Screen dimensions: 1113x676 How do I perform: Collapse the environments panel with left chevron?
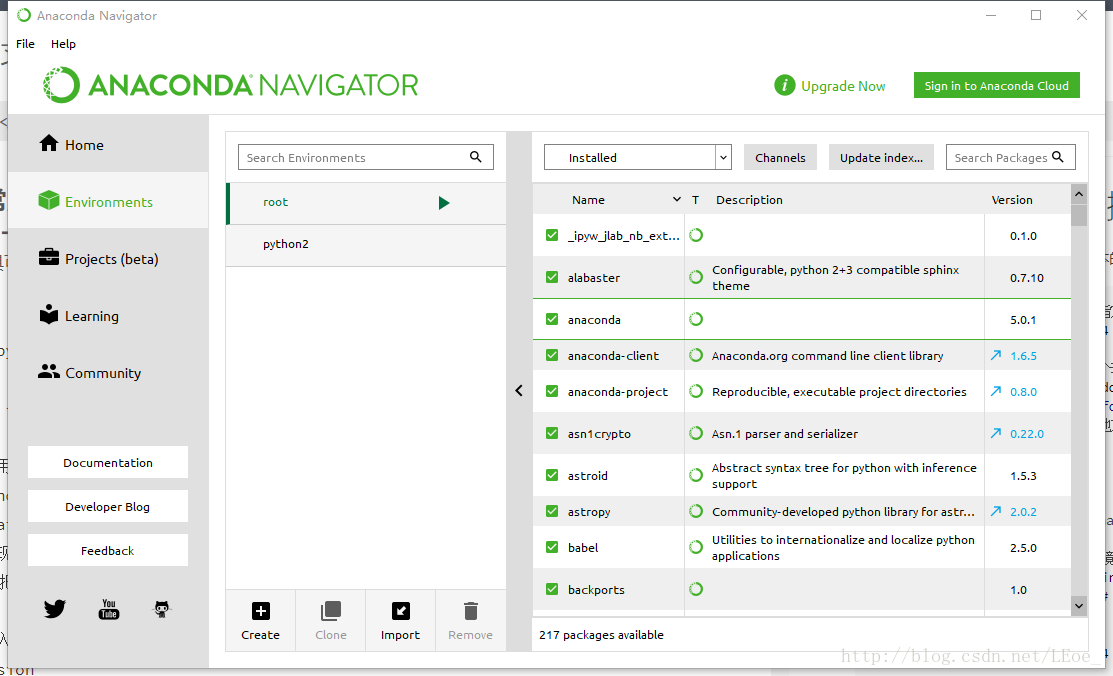(519, 391)
